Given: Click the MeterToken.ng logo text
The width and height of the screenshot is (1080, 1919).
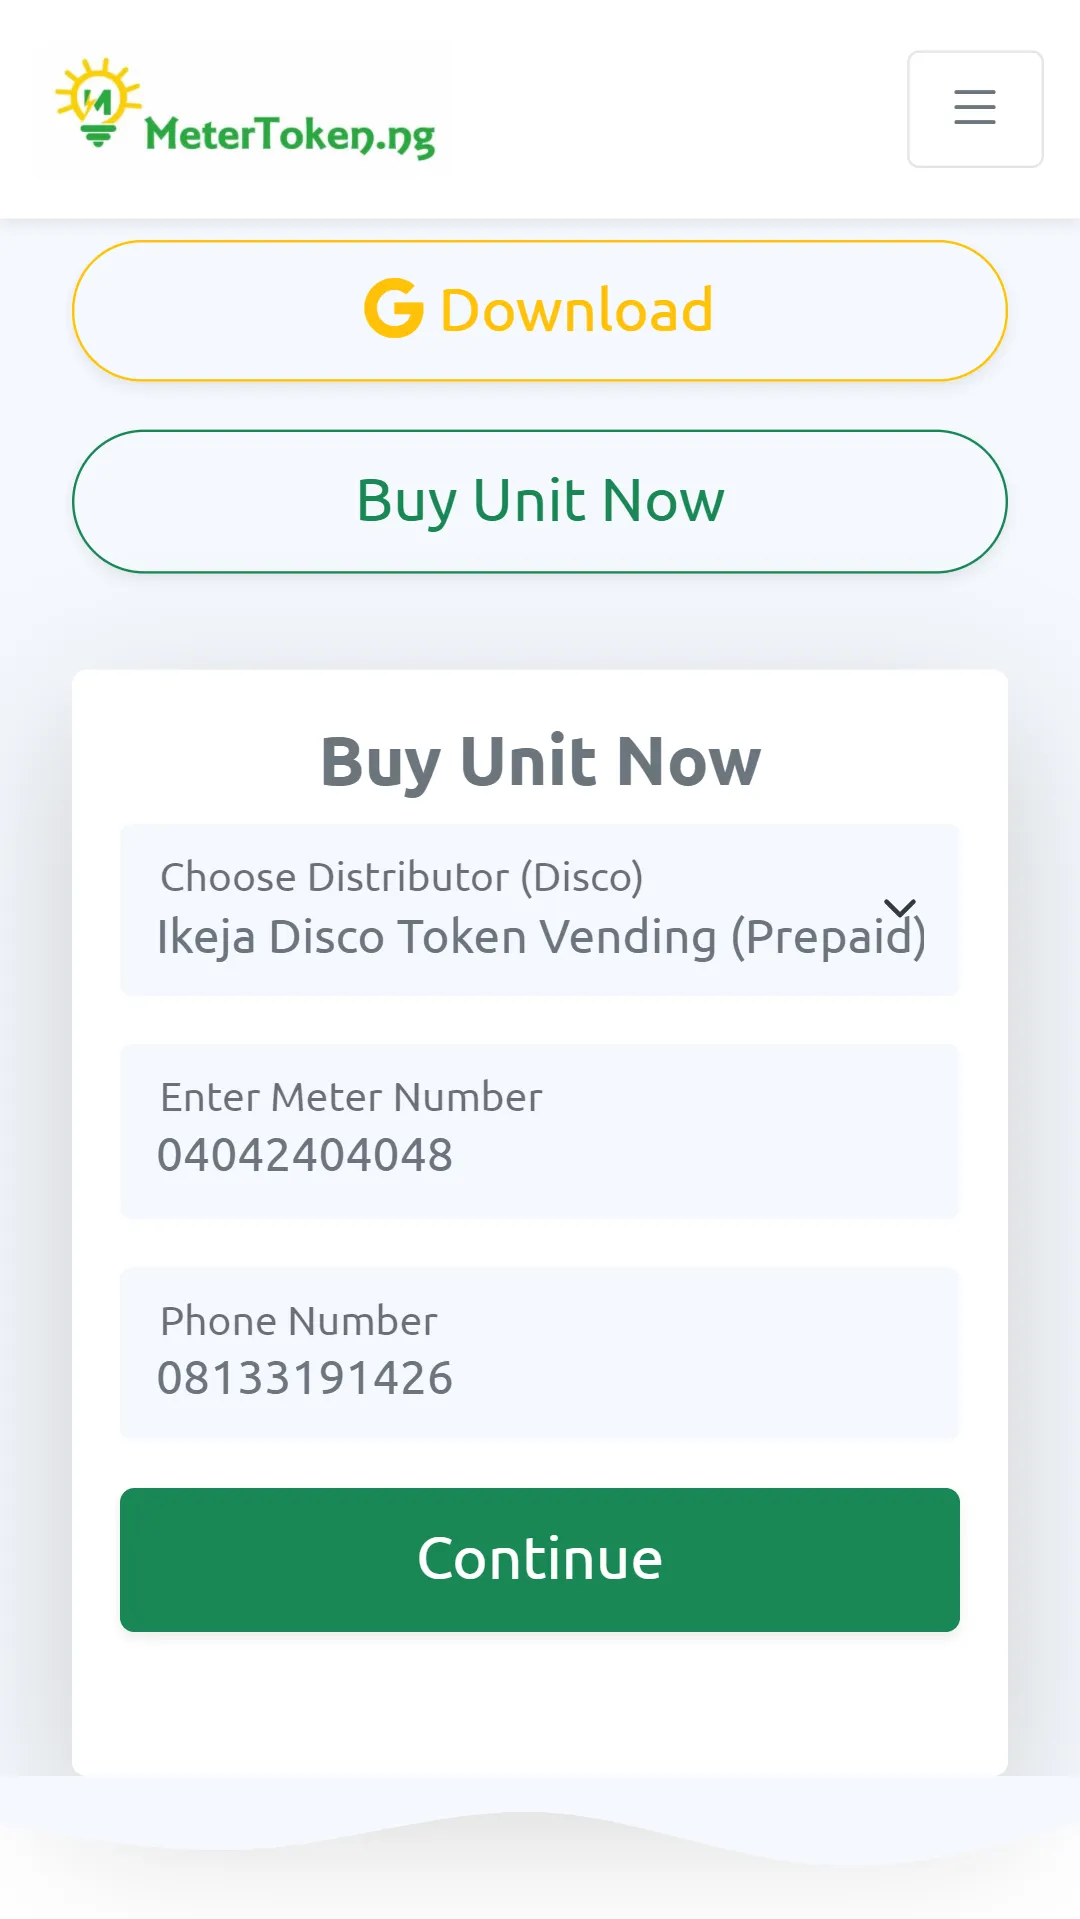Looking at the screenshot, I should [290, 135].
